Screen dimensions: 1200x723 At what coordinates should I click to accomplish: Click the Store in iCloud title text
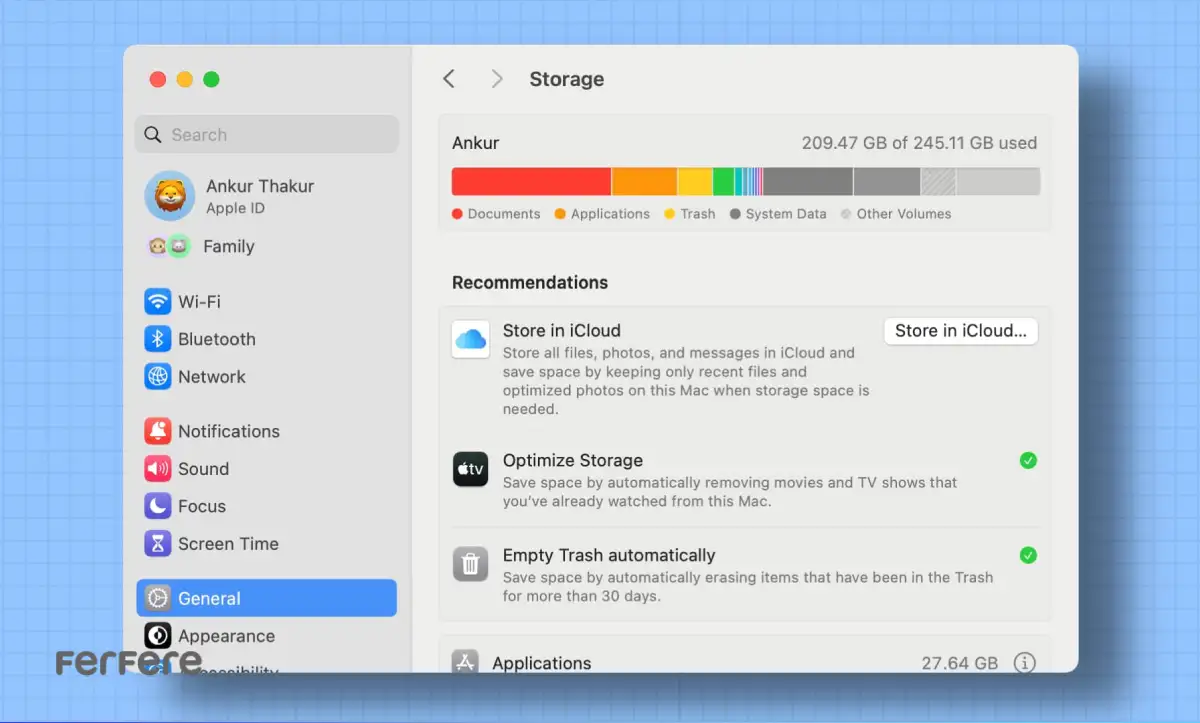pos(562,331)
